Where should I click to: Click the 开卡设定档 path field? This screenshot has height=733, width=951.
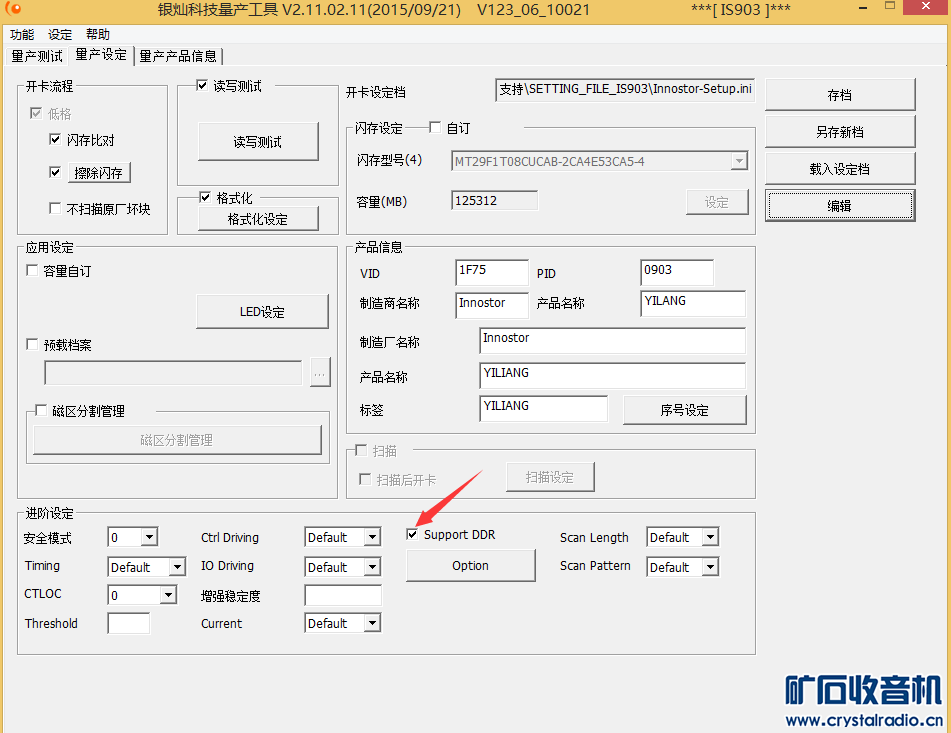pyautogui.click(x=625, y=90)
